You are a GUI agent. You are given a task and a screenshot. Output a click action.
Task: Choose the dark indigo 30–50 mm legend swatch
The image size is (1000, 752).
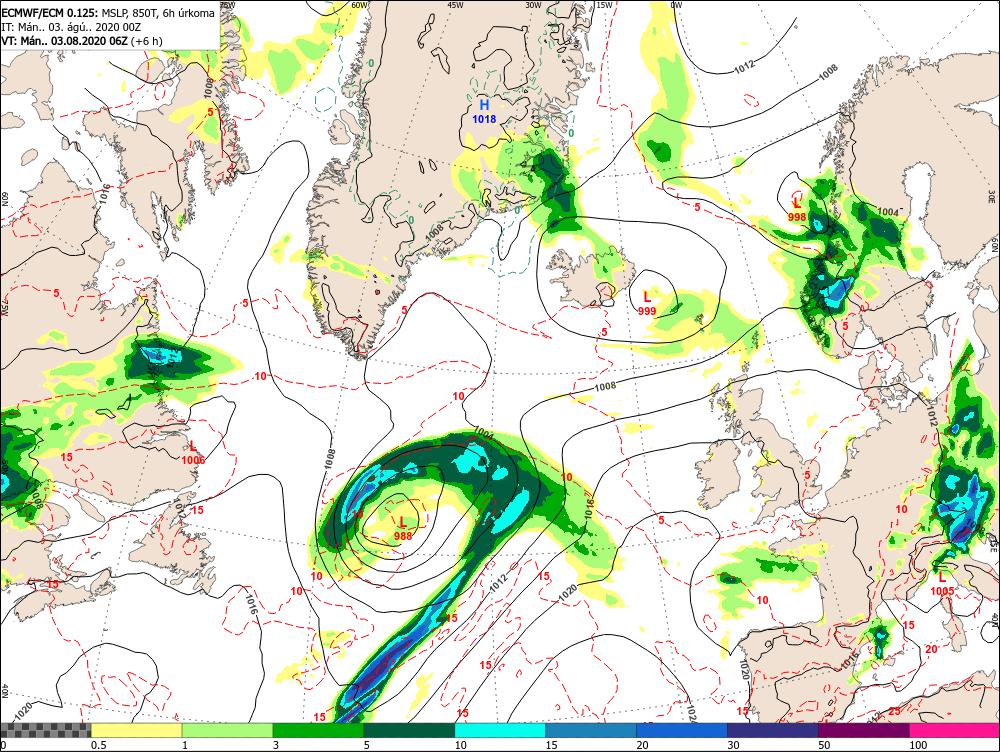click(772, 730)
